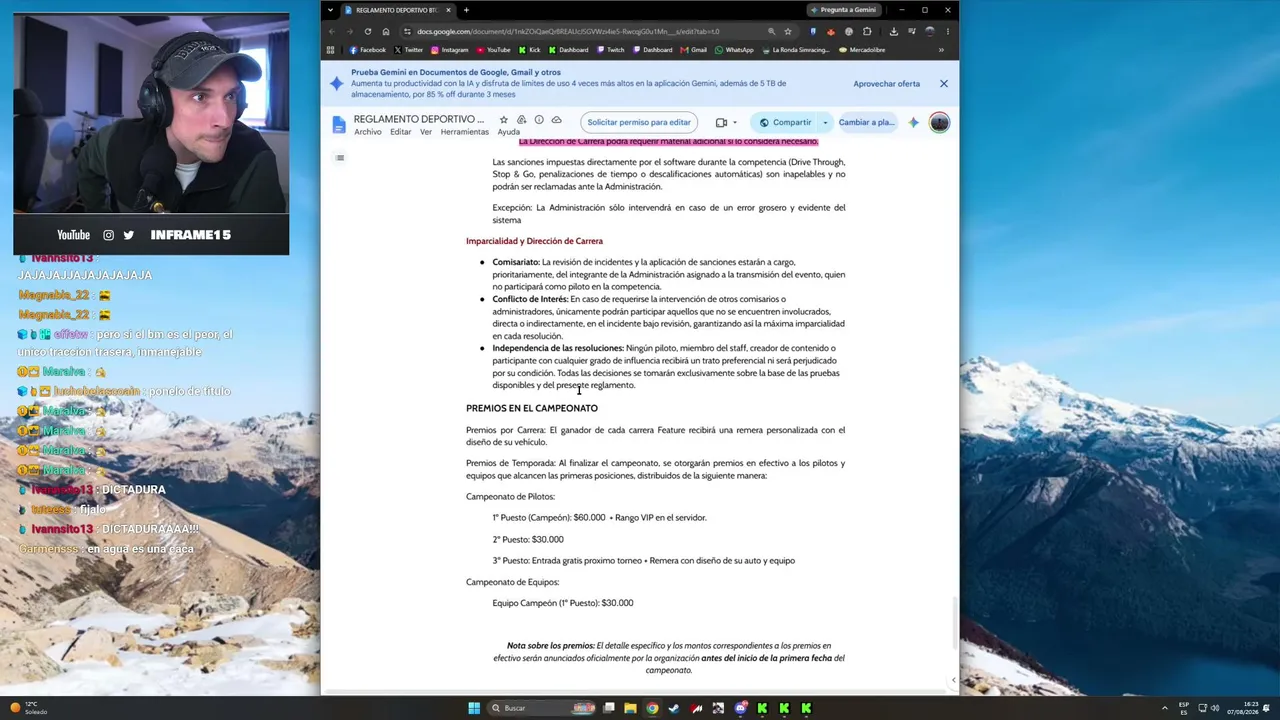This screenshot has width=1280, height=720.
Task: Click the 2° Puesto: $30.000 line
Action: (528, 540)
